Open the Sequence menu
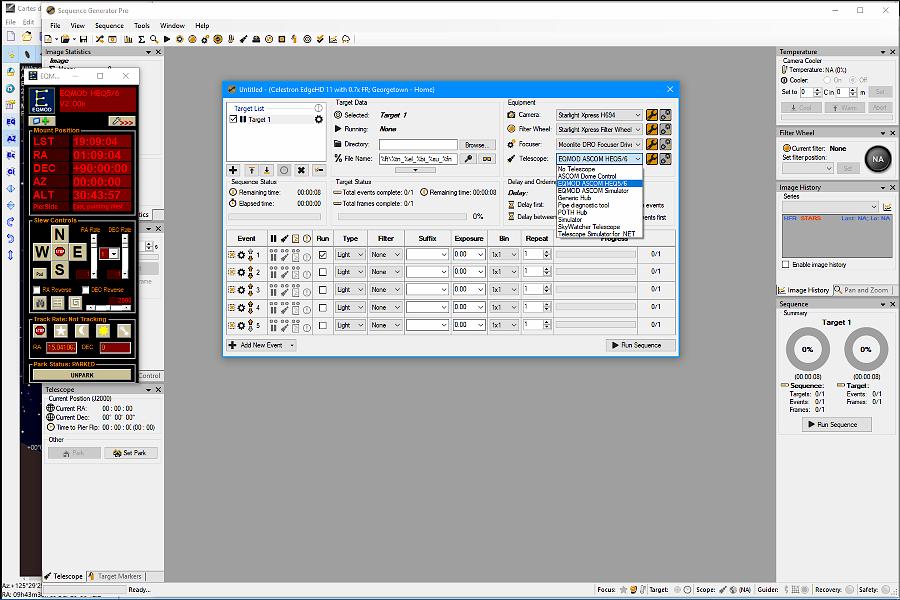The width and height of the screenshot is (900, 600). pos(109,26)
